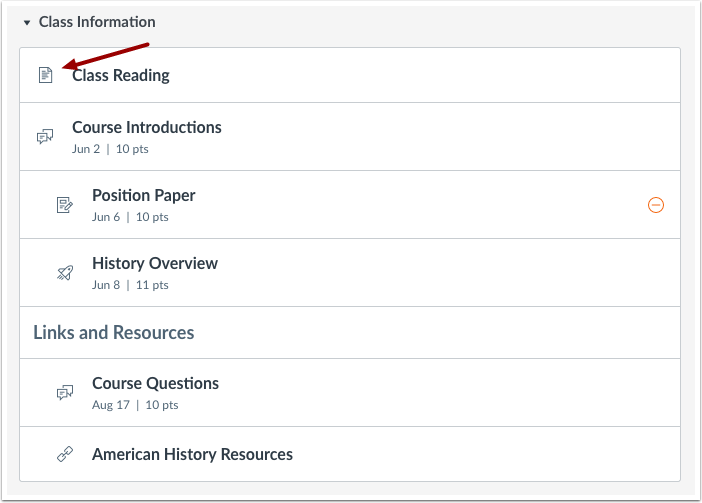Click the discussion icon beside Course Questions
Viewport: 702px width, 503px height.
click(65, 392)
